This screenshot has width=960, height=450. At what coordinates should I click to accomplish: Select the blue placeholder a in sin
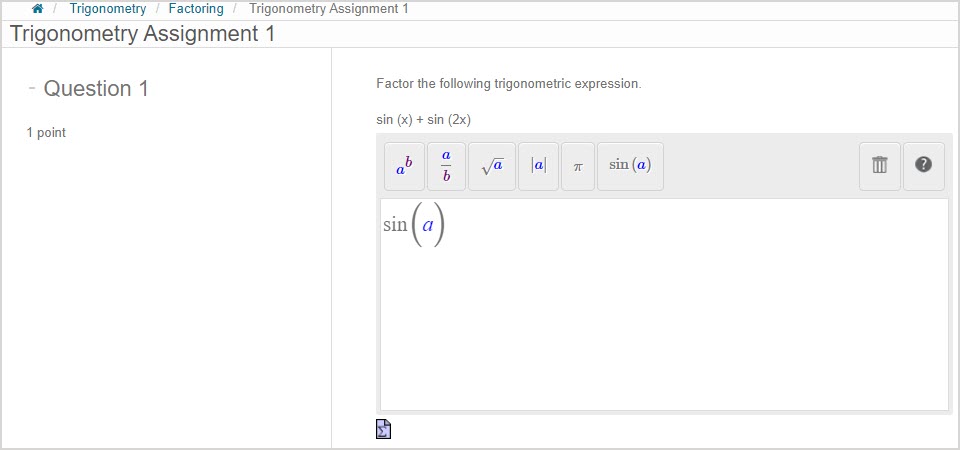pyautogui.click(x=428, y=225)
